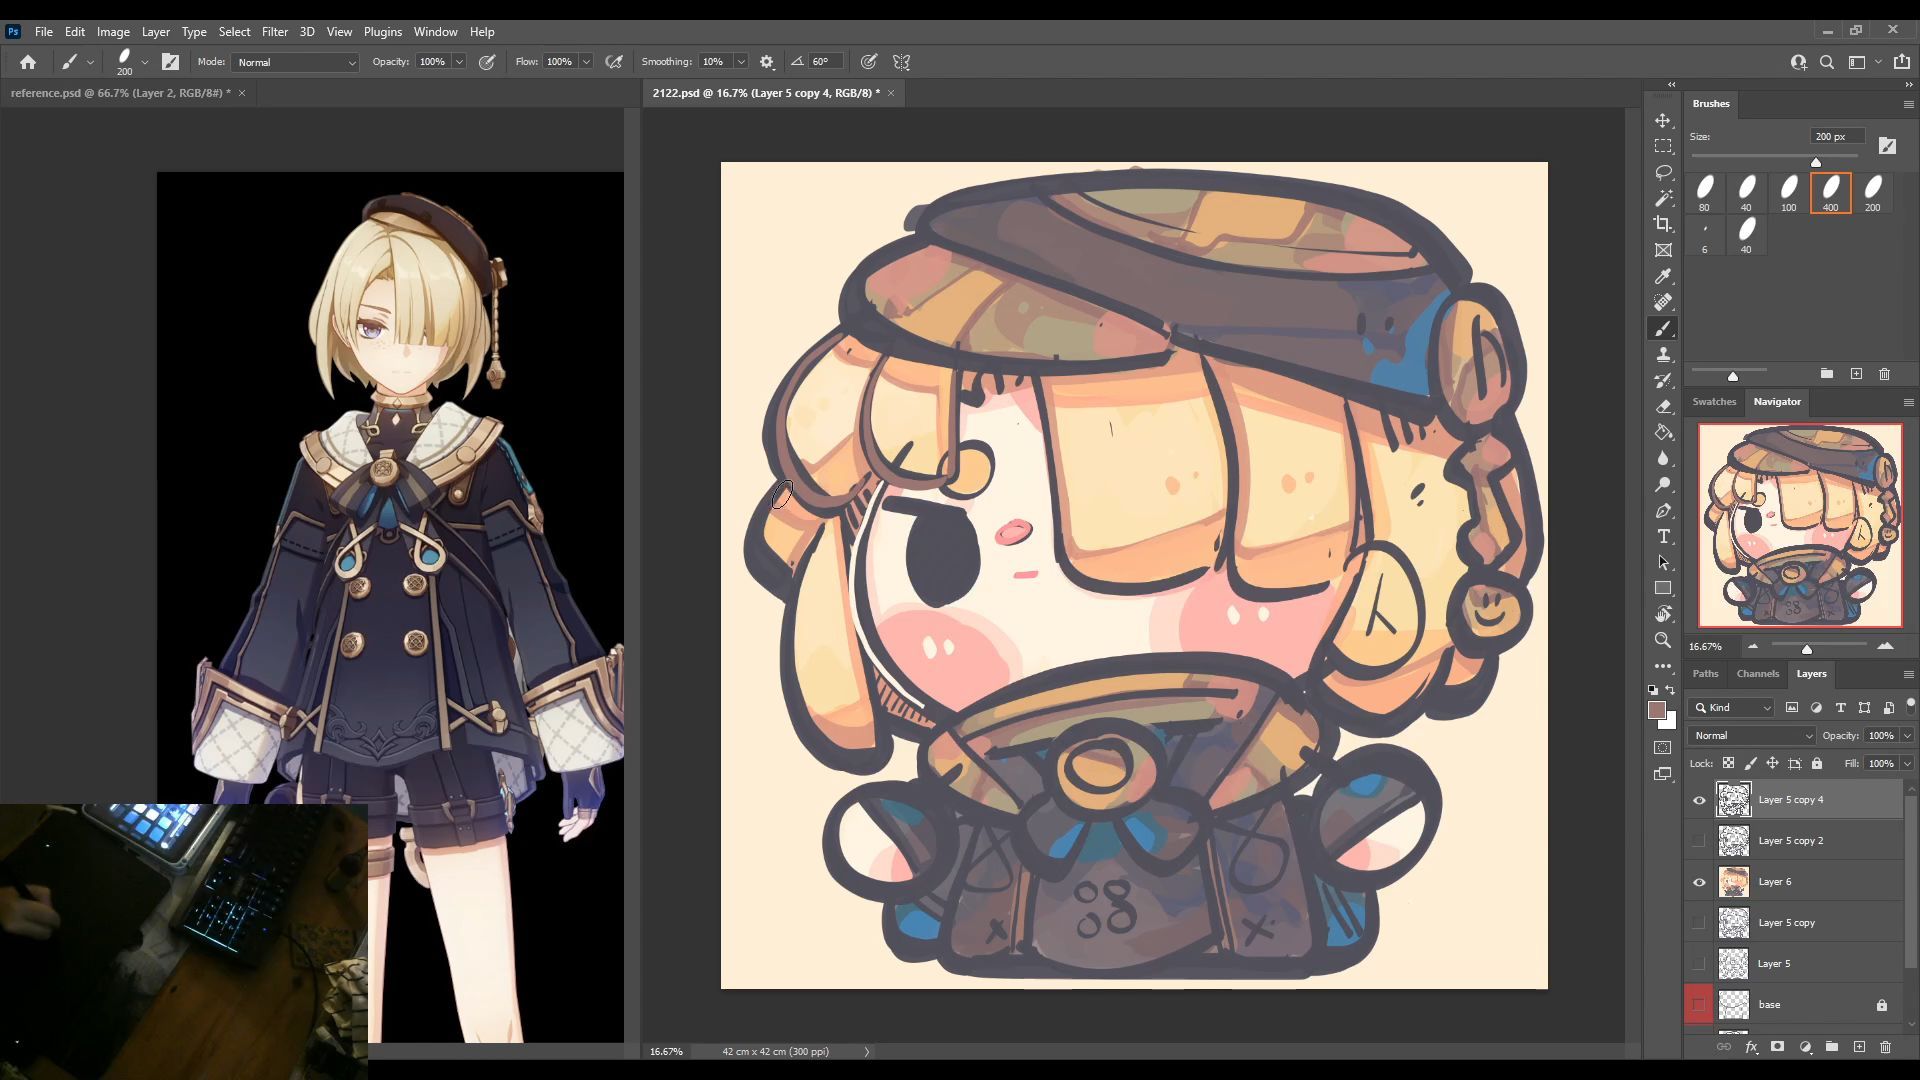Open the Flow slider dropdown
This screenshot has height=1080, width=1920.
pyautogui.click(x=586, y=62)
